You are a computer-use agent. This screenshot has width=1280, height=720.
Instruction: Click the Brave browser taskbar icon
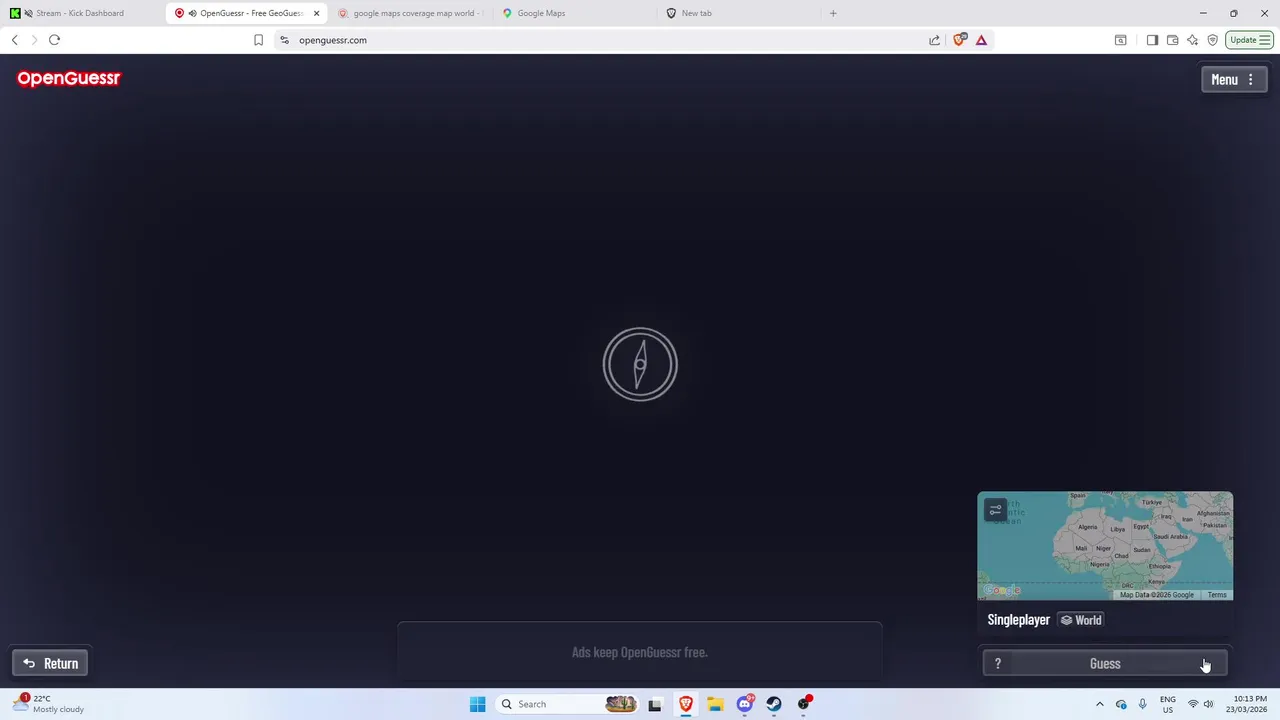click(x=686, y=704)
